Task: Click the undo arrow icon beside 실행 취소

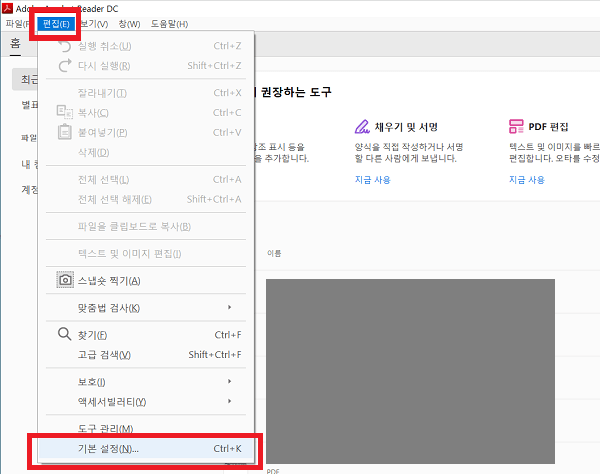Action: [65, 46]
